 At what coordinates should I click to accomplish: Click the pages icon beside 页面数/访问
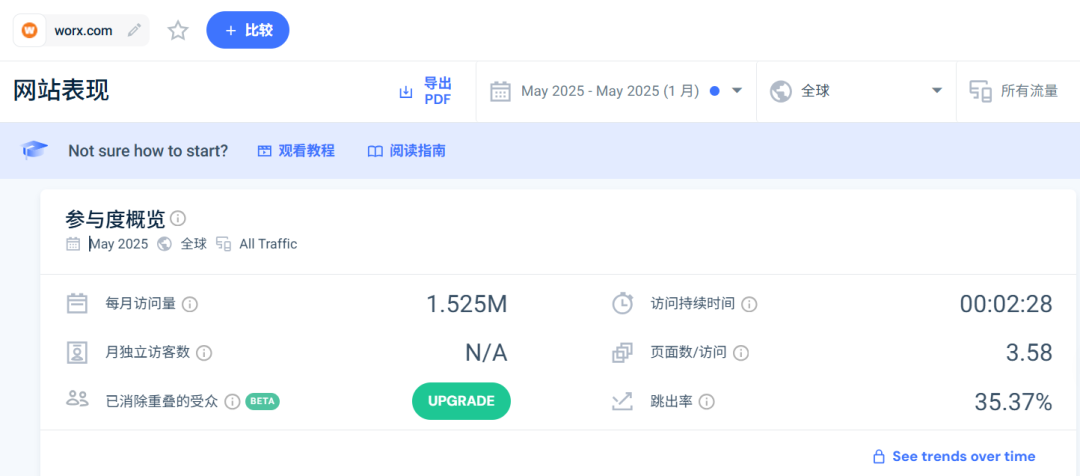point(622,353)
